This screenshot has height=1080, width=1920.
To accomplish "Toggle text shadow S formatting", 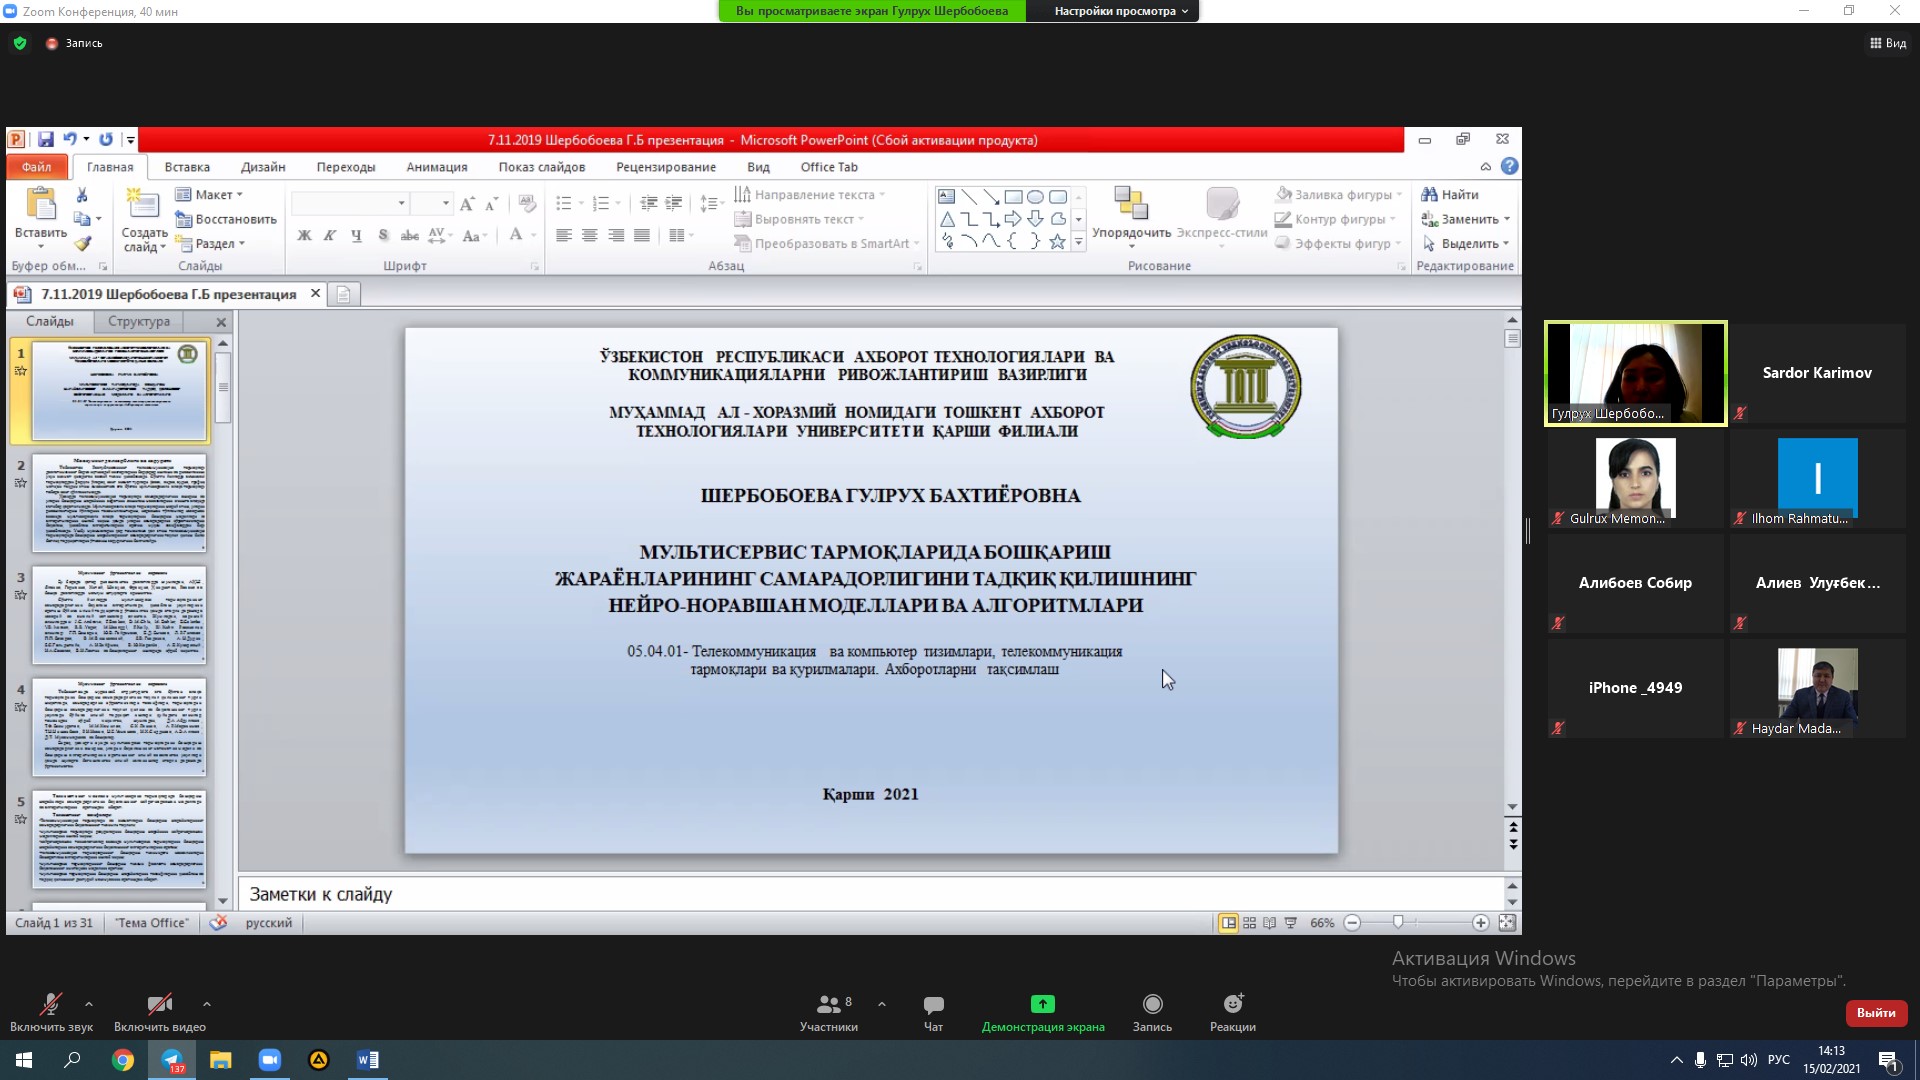I will 383,235.
